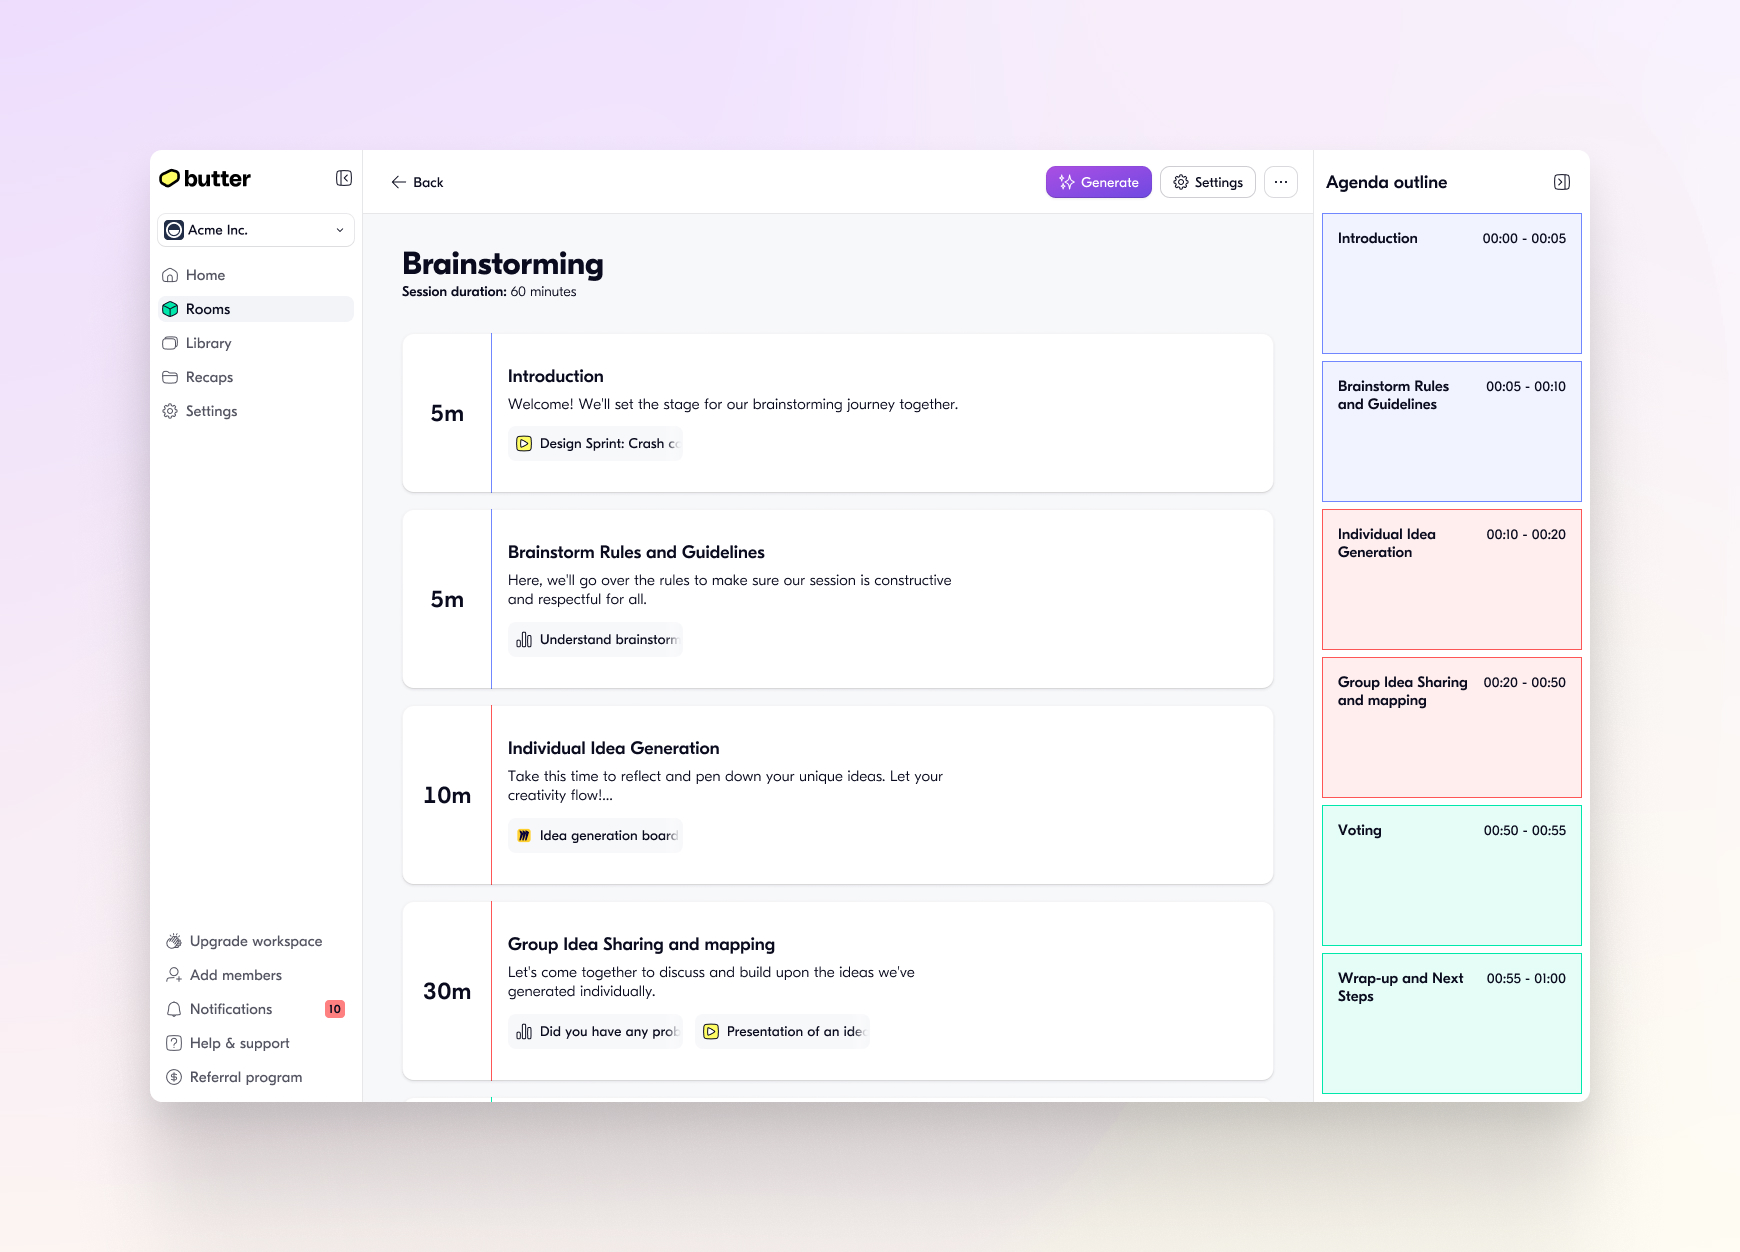Open the Library section via its icon
Viewport: 1740px width, 1252px height.
point(171,343)
